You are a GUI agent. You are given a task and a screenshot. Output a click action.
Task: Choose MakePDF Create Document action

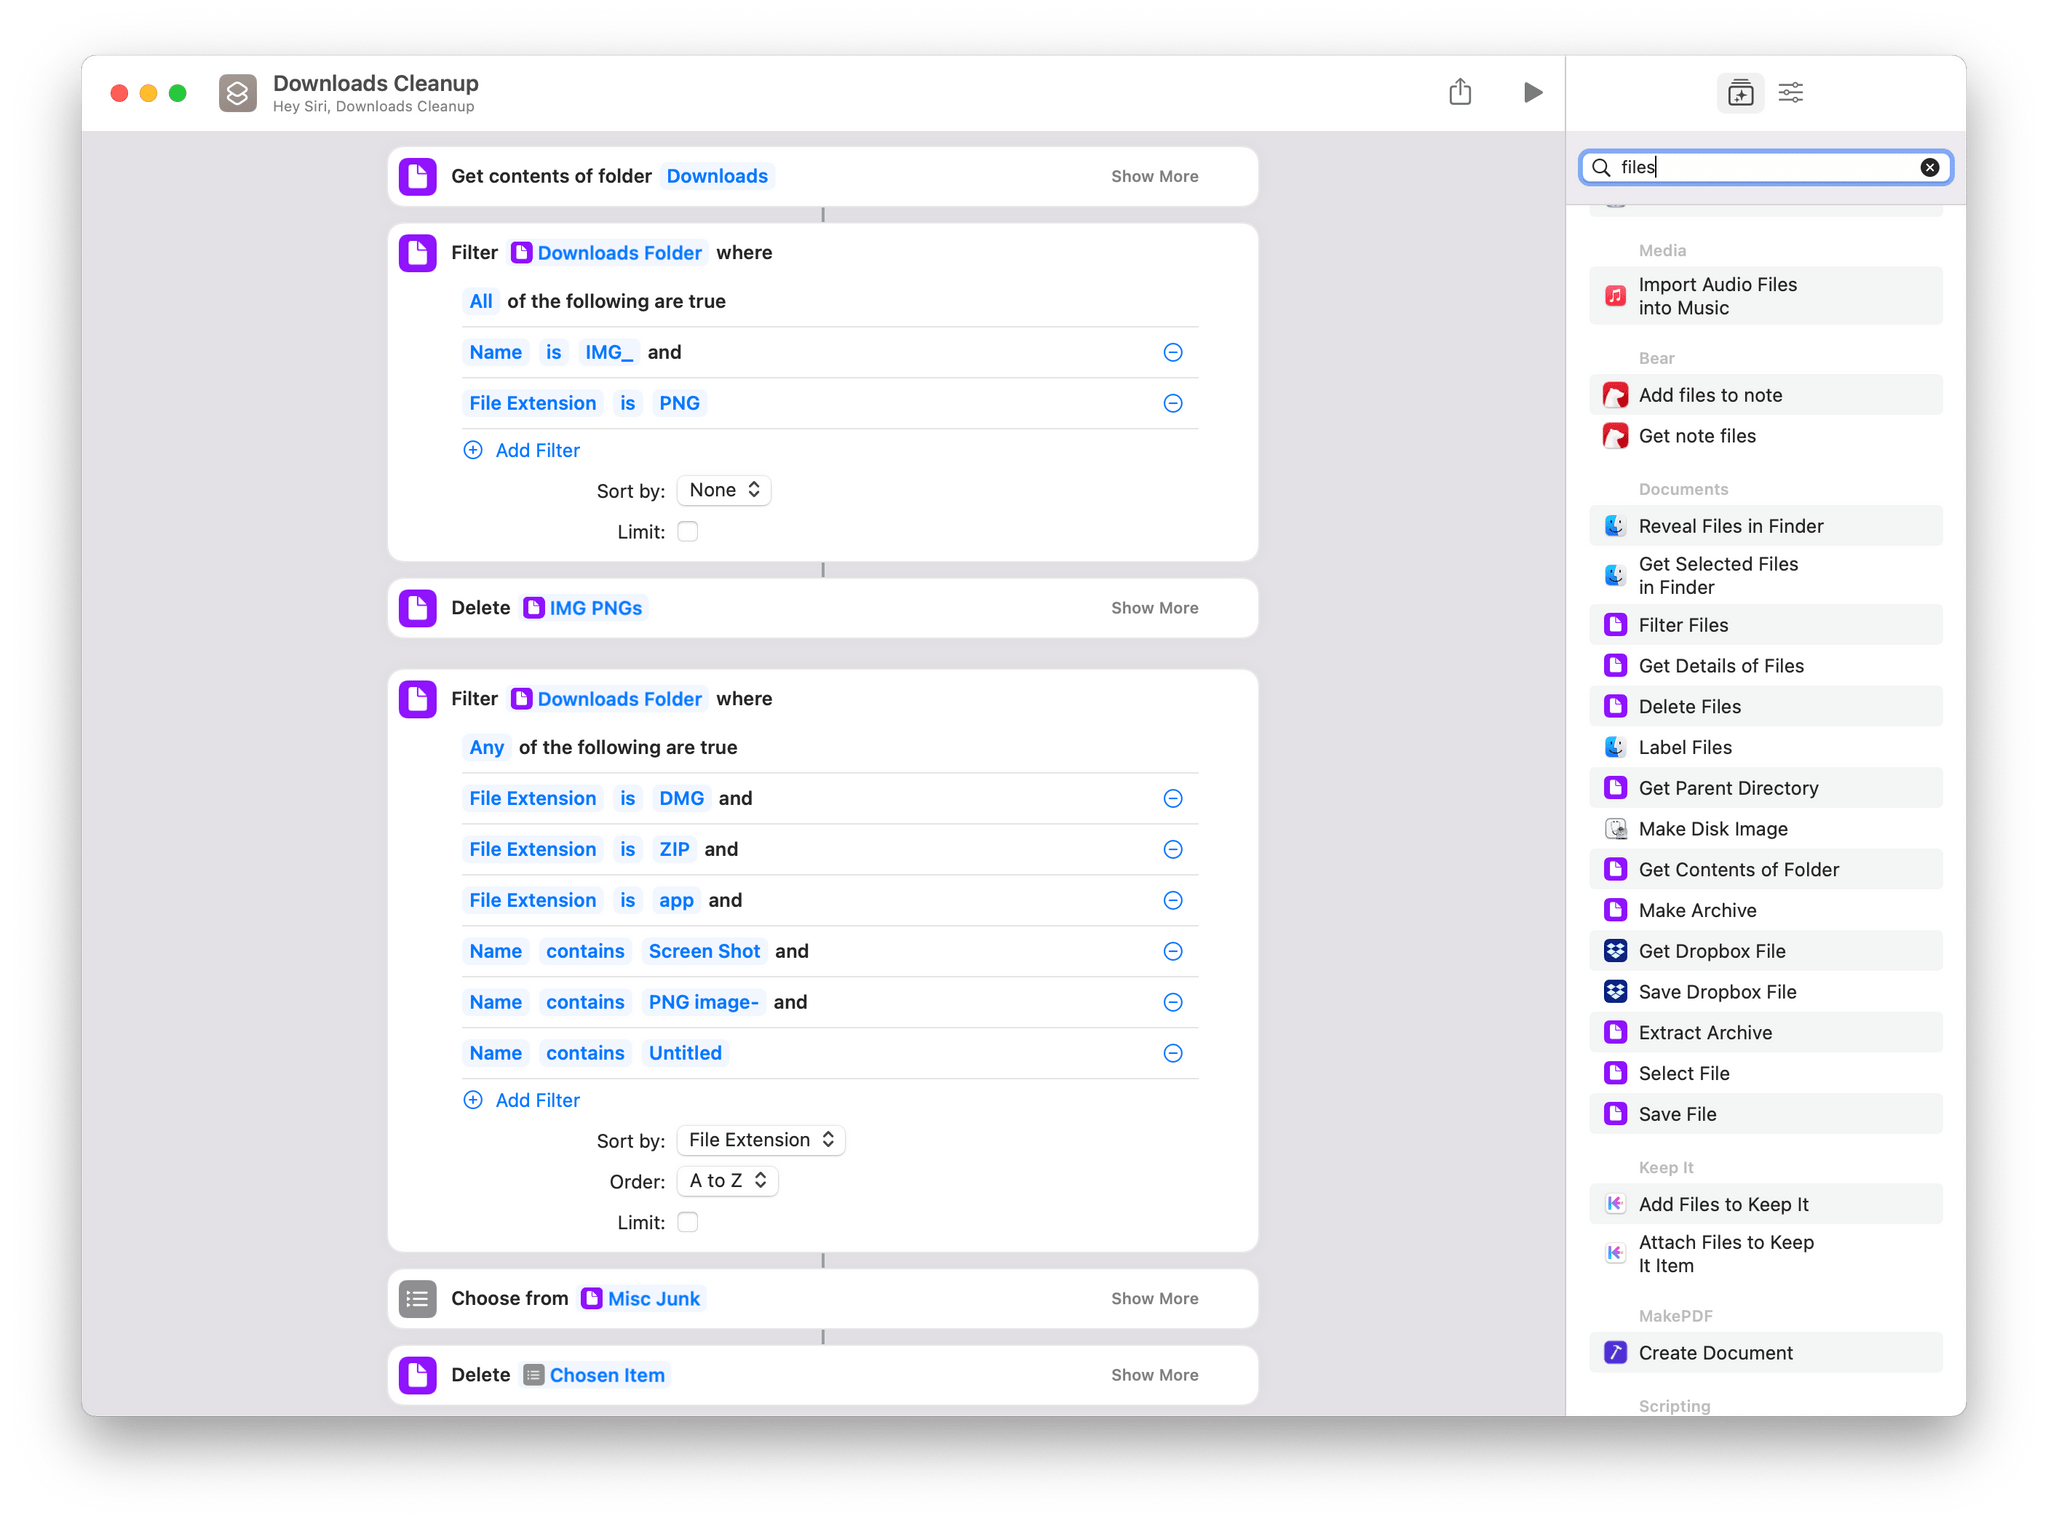tap(1765, 1353)
